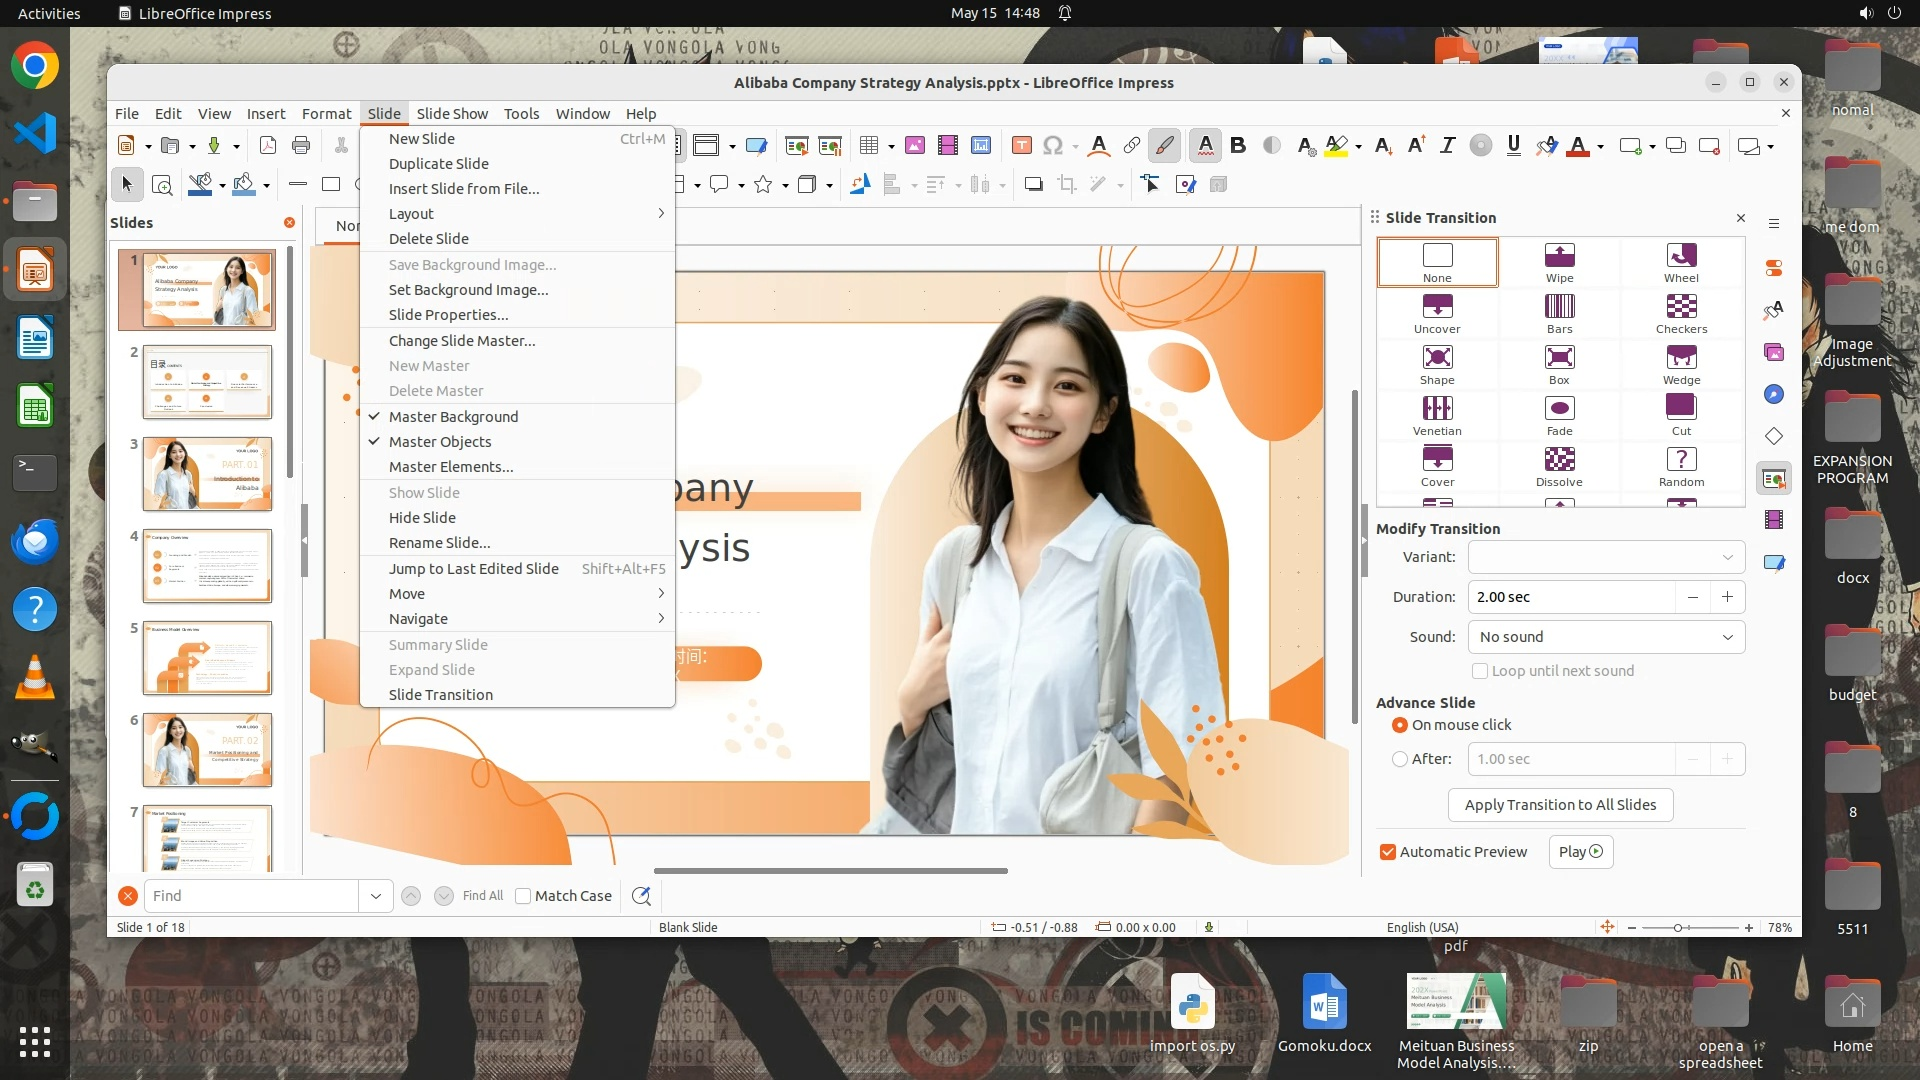Expand the Variant combo box
This screenshot has height=1080, width=1920.
point(1606,557)
